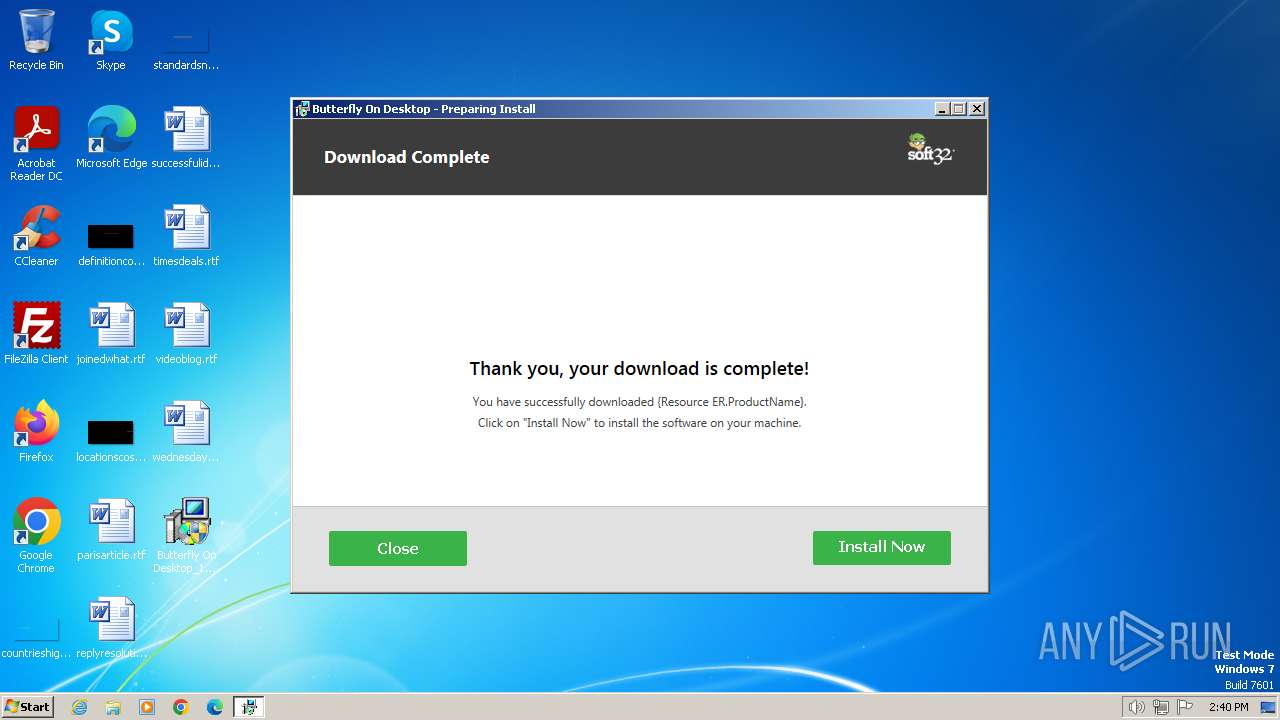Select the Google Chrome desktop shortcut
Image resolution: width=1280 pixels, height=720 pixels.
[36, 536]
